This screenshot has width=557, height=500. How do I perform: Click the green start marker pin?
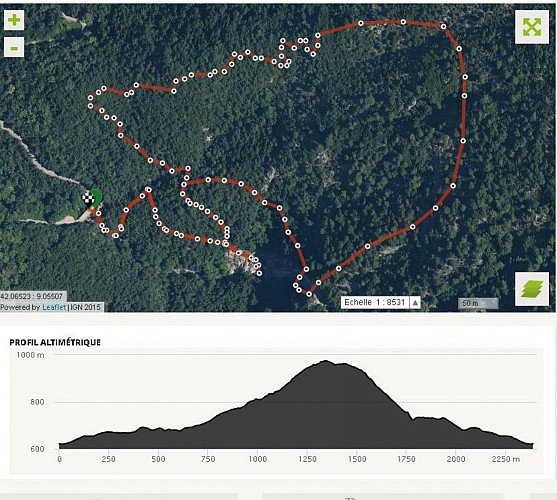tap(96, 196)
